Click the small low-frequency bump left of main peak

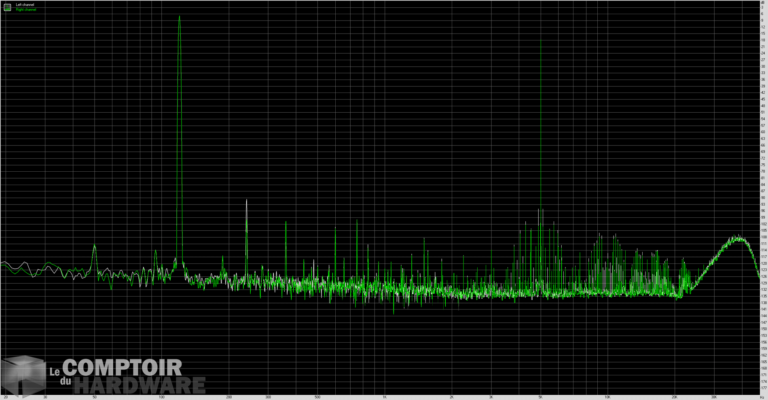pyautogui.click(x=95, y=246)
